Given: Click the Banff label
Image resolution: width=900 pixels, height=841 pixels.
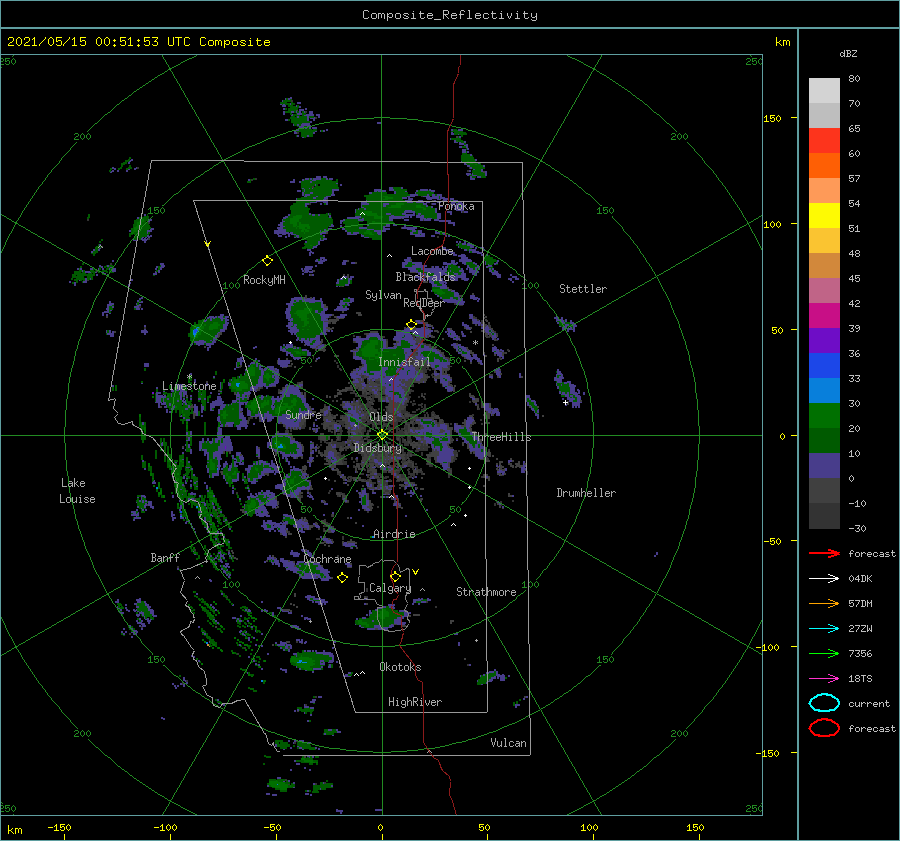Looking at the screenshot, I should tap(165, 557).
